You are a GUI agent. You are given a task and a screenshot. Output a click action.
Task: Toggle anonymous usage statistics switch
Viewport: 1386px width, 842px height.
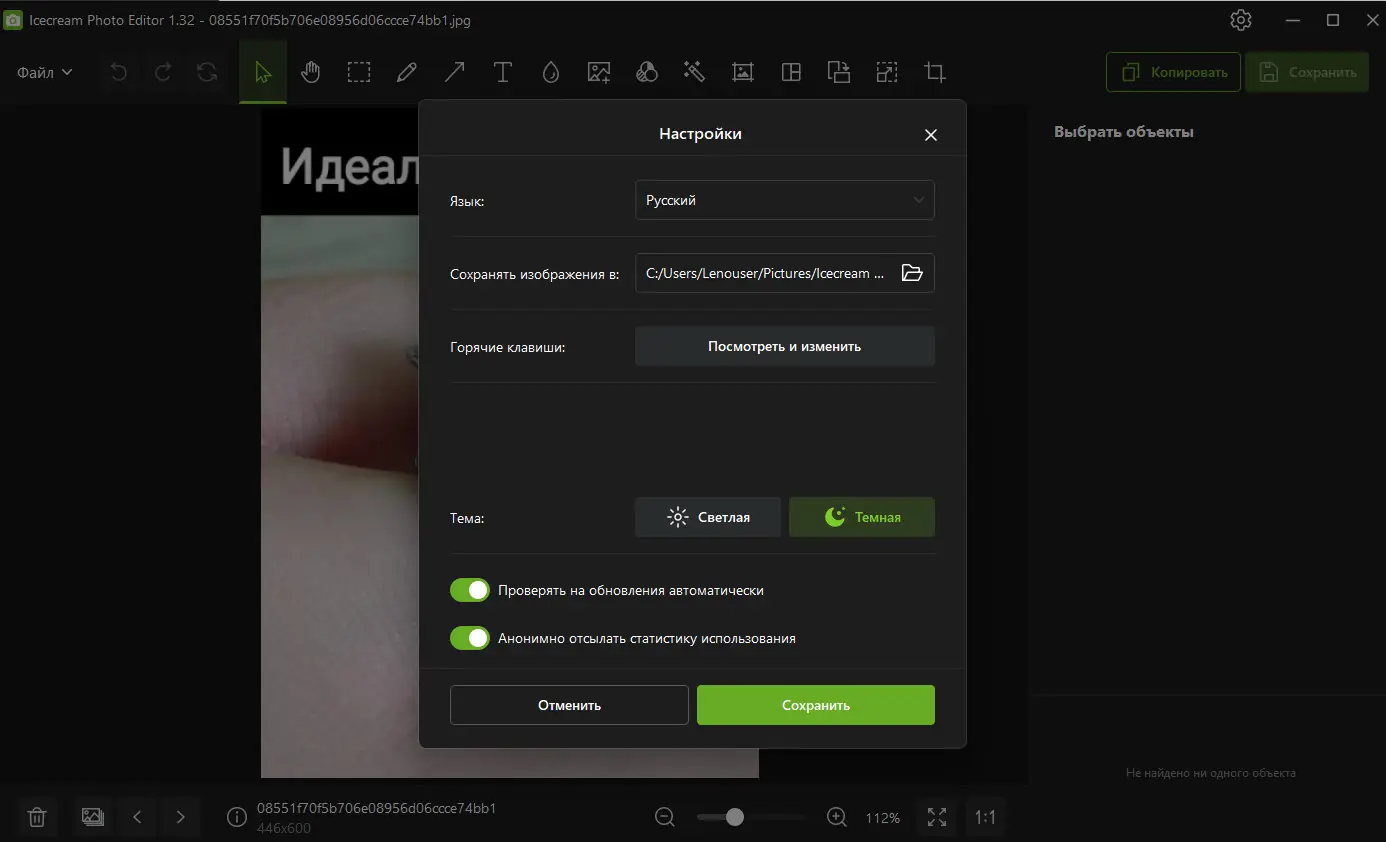point(470,638)
